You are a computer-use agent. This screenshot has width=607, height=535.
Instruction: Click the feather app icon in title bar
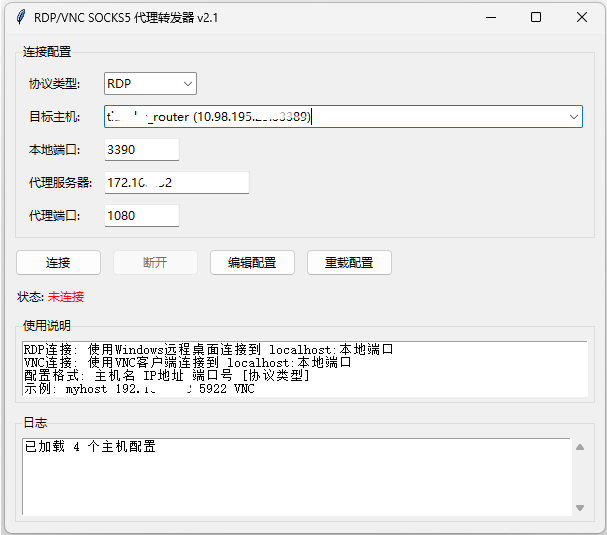click(21, 17)
